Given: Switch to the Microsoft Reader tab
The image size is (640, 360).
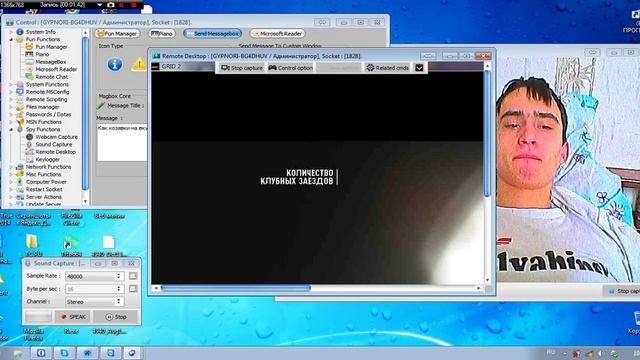Looking at the screenshot, I should 278,33.
